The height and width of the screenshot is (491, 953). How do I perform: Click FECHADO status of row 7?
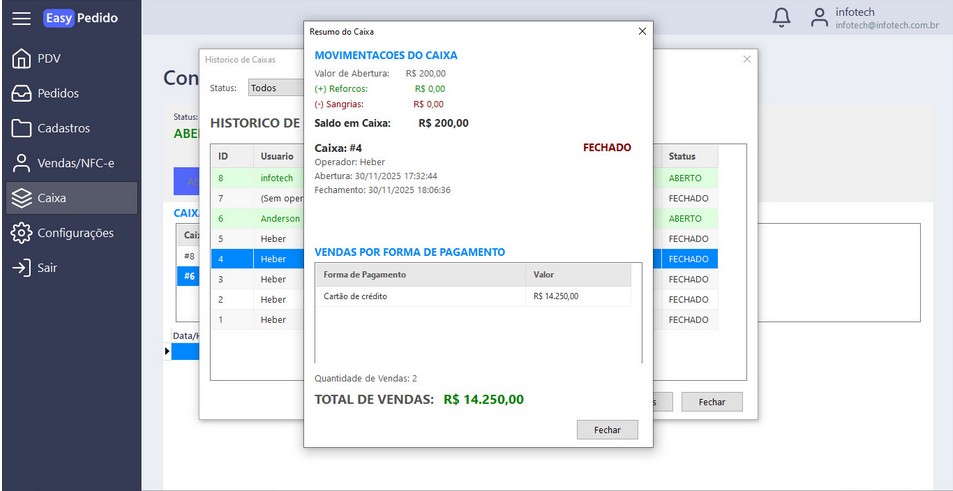688,198
